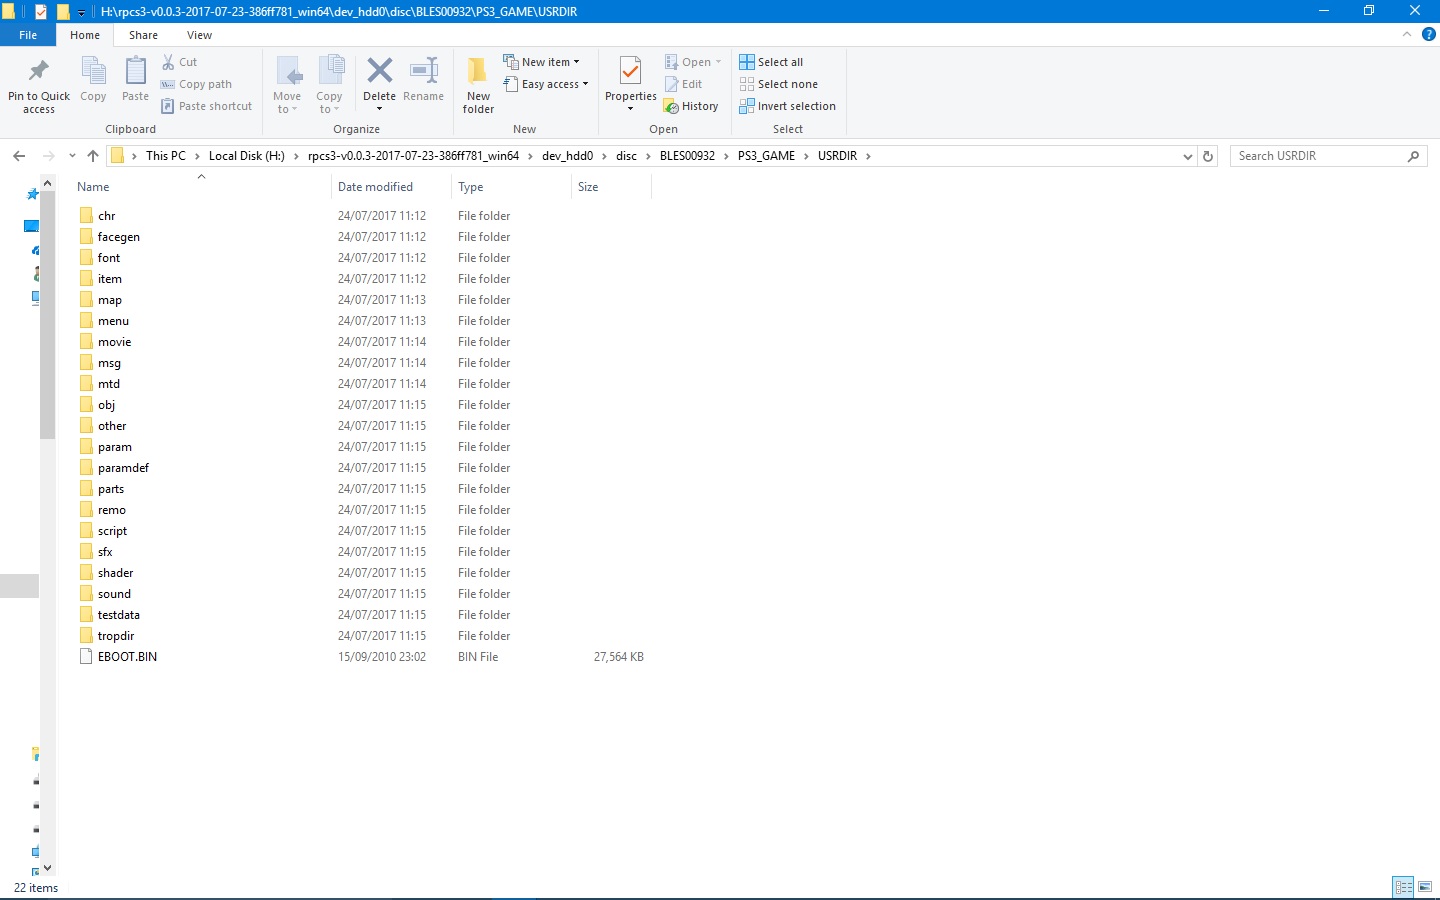Screen dimensions: 1440x900
Task: Open the Share ribbon tab
Action: (x=143, y=35)
